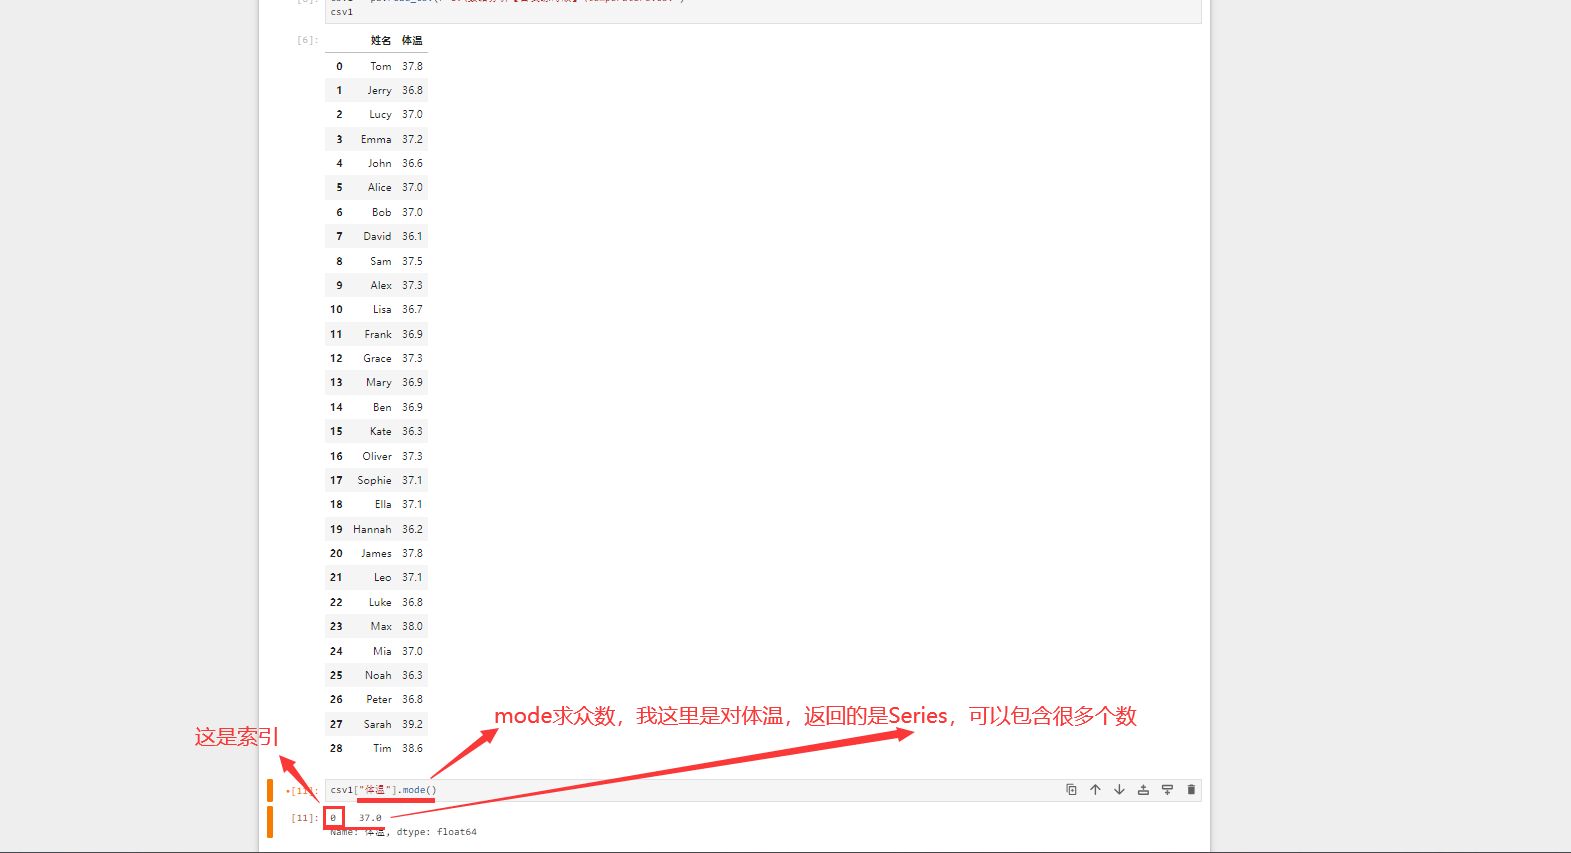Image resolution: width=1571 pixels, height=853 pixels.
Task: Select Sam's temperature 37.5
Action: pyautogui.click(x=412, y=261)
